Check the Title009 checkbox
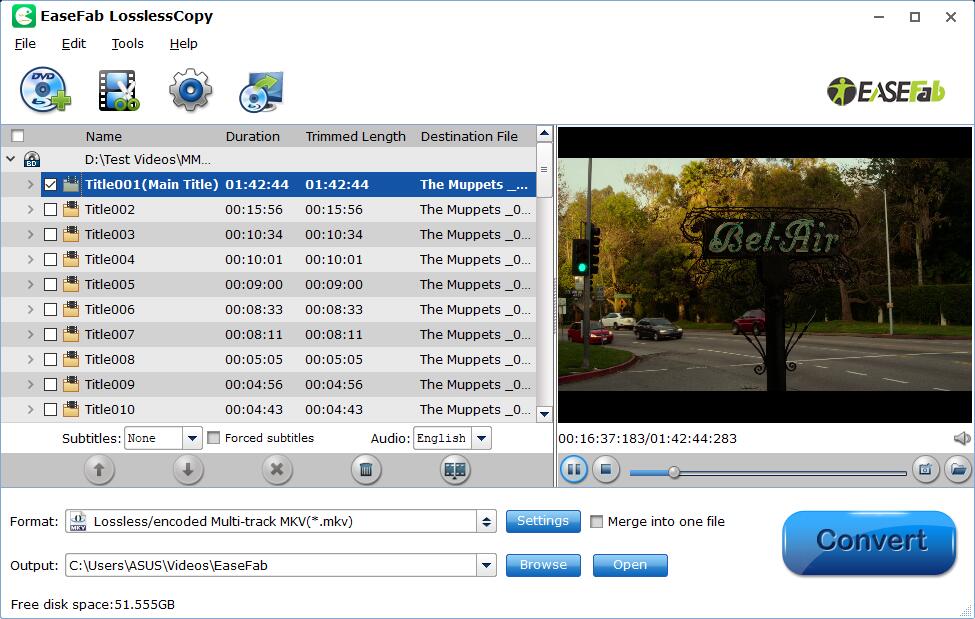Screen dimensions: 975x619 (50, 384)
